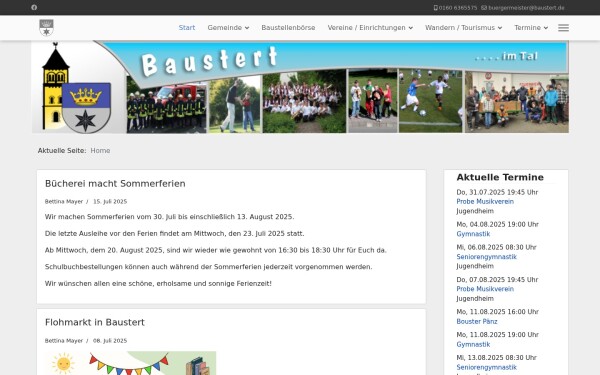600x375 pixels.
Task: Open Gymnastik event on 04.08.2025
Action: 473,234
